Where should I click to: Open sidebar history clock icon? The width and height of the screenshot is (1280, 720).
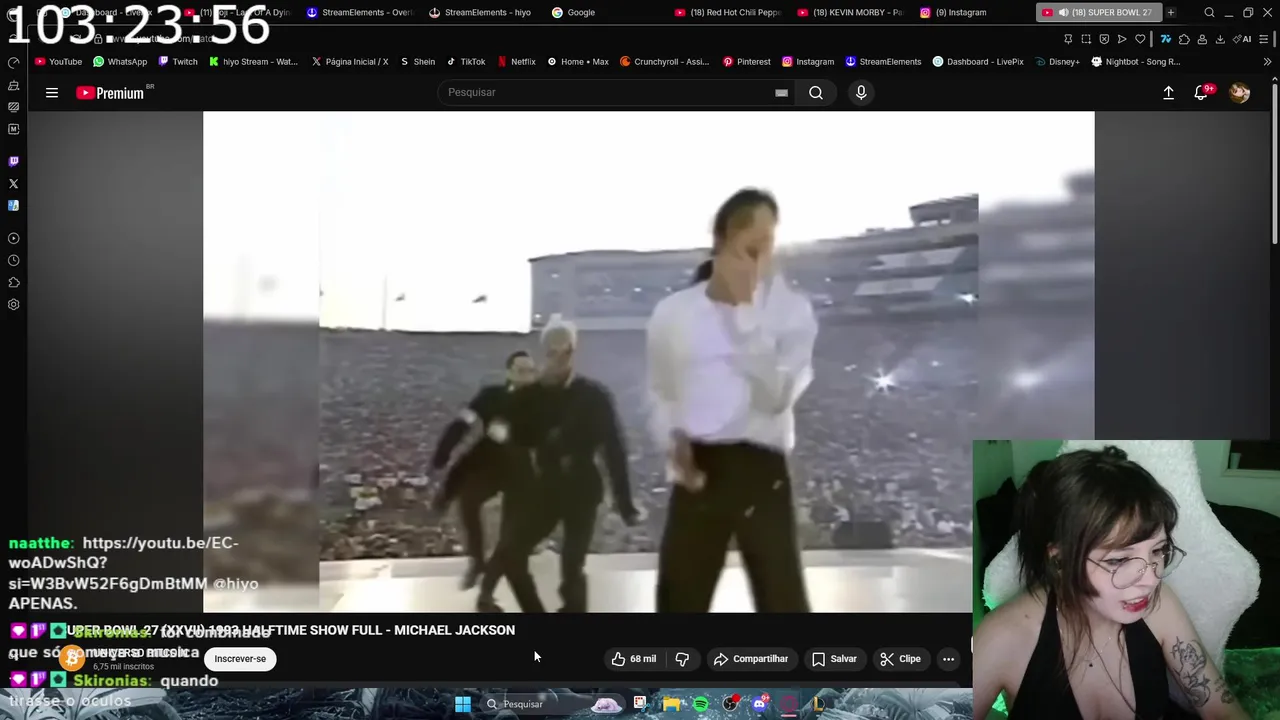tap(13, 261)
